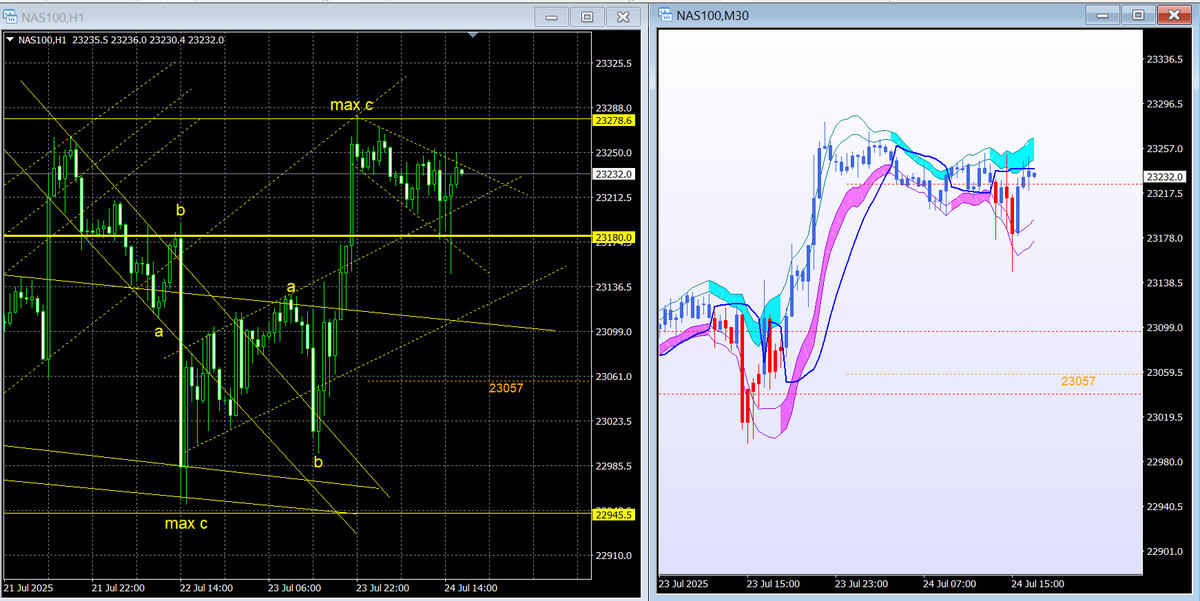Click the NAS100,M30 window title text

click(710, 15)
